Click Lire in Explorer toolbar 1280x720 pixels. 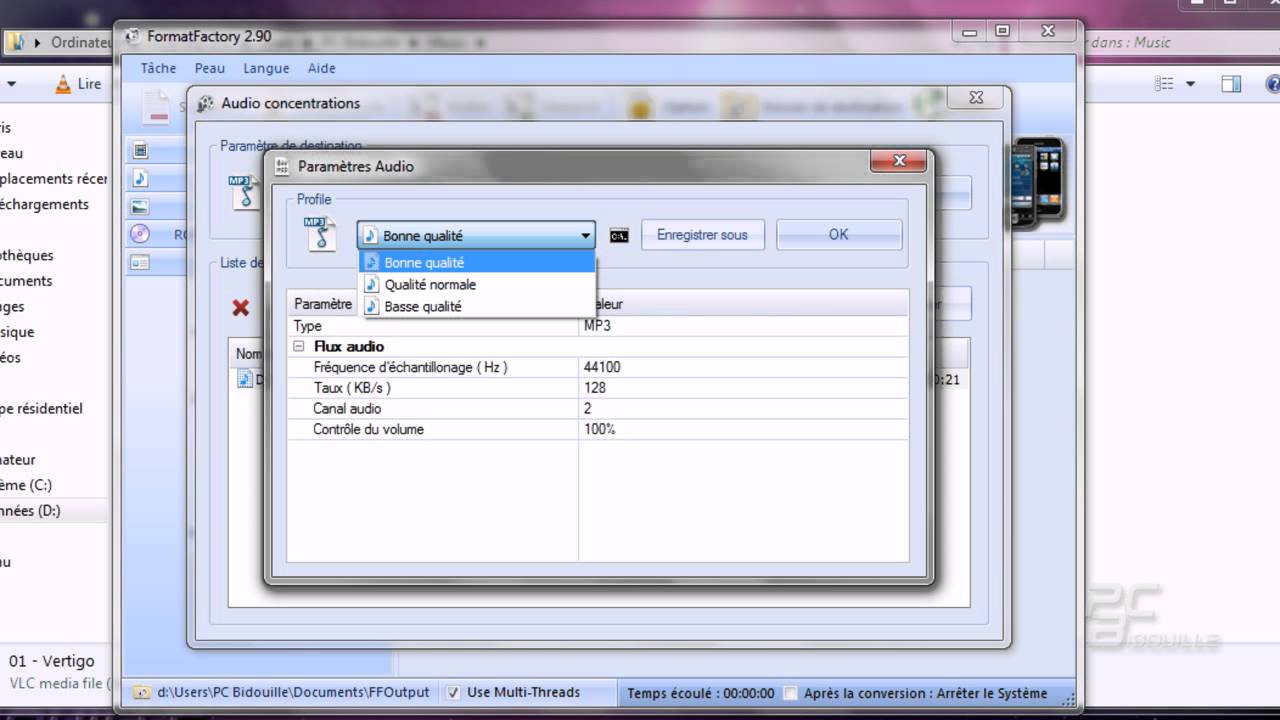click(78, 84)
